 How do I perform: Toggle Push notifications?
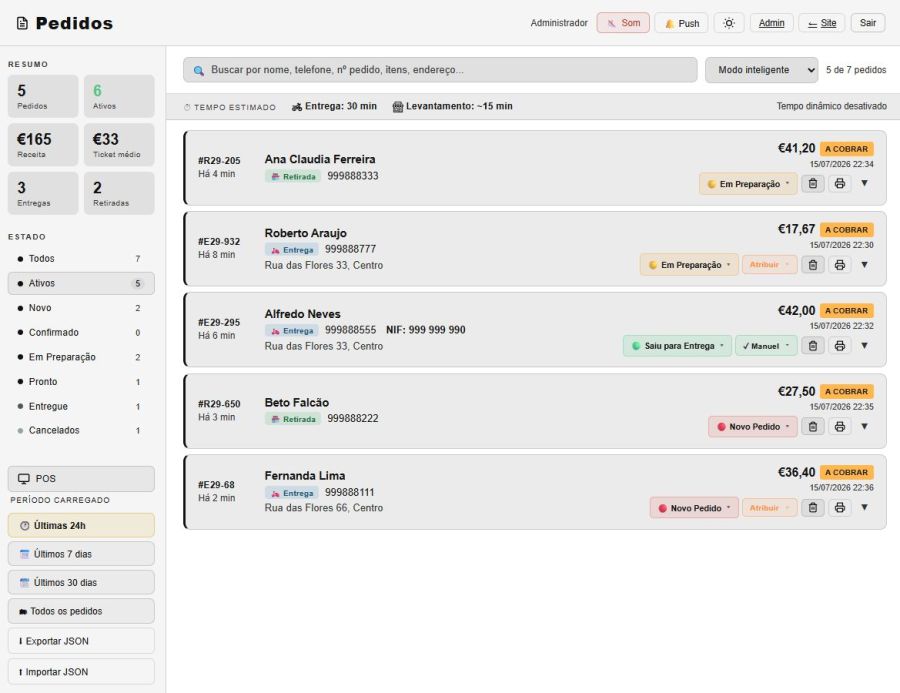pyautogui.click(x=681, y=23)
